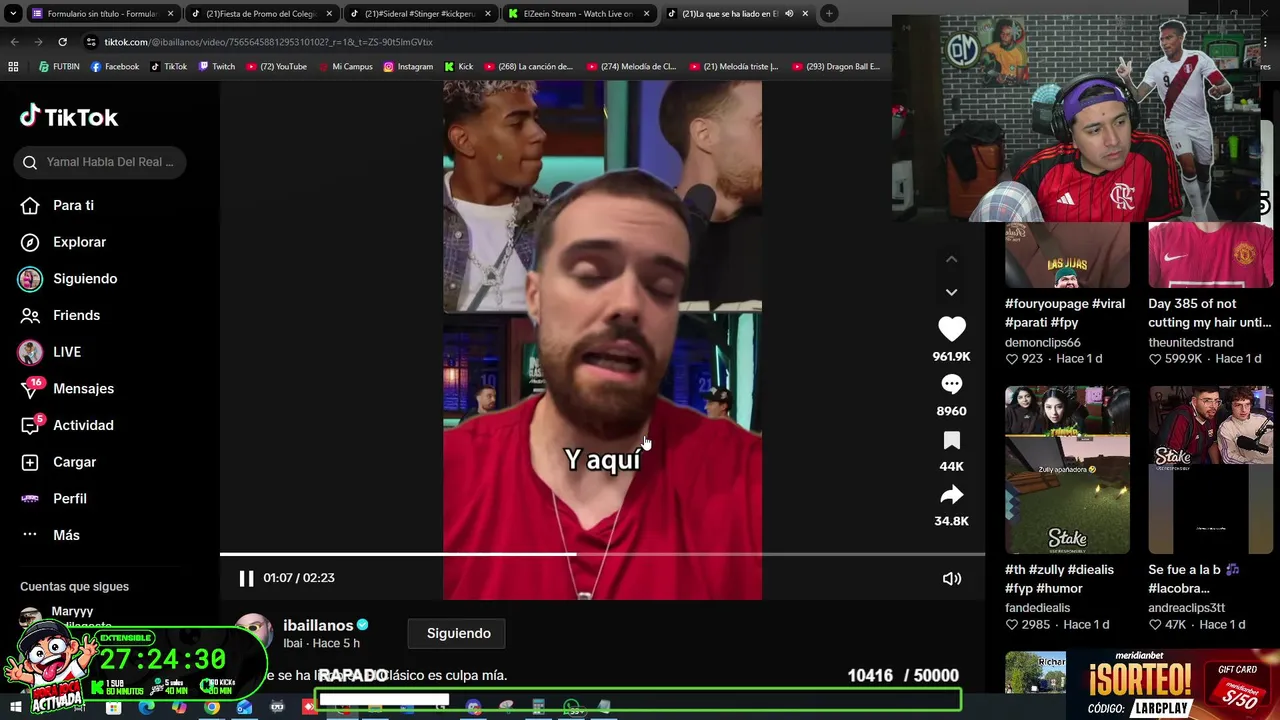Open the (274) Melodía de Cl bookmark
Screen dimensions: 1280x720
point(632,67)
